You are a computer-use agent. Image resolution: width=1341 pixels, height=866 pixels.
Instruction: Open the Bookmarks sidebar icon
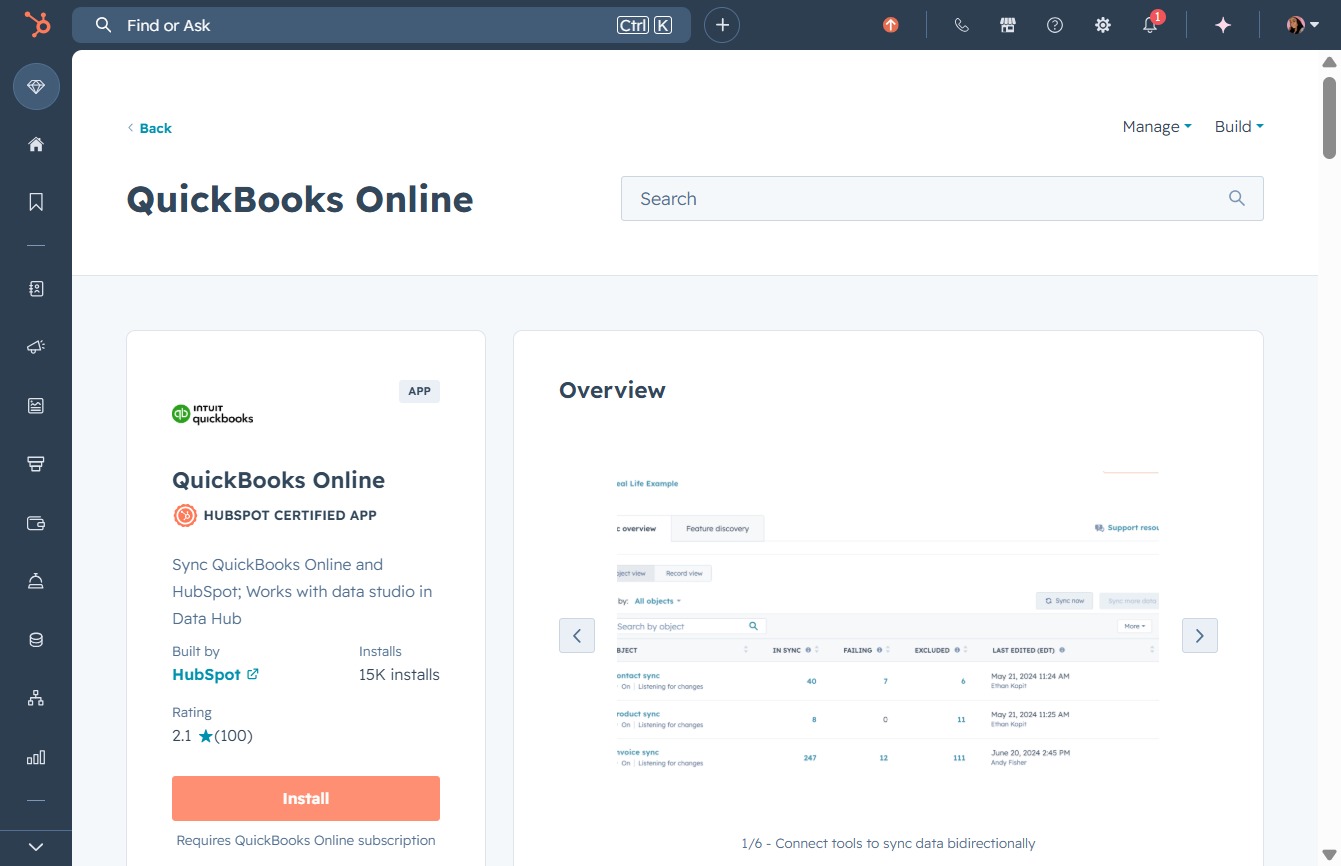coord(36,202)
